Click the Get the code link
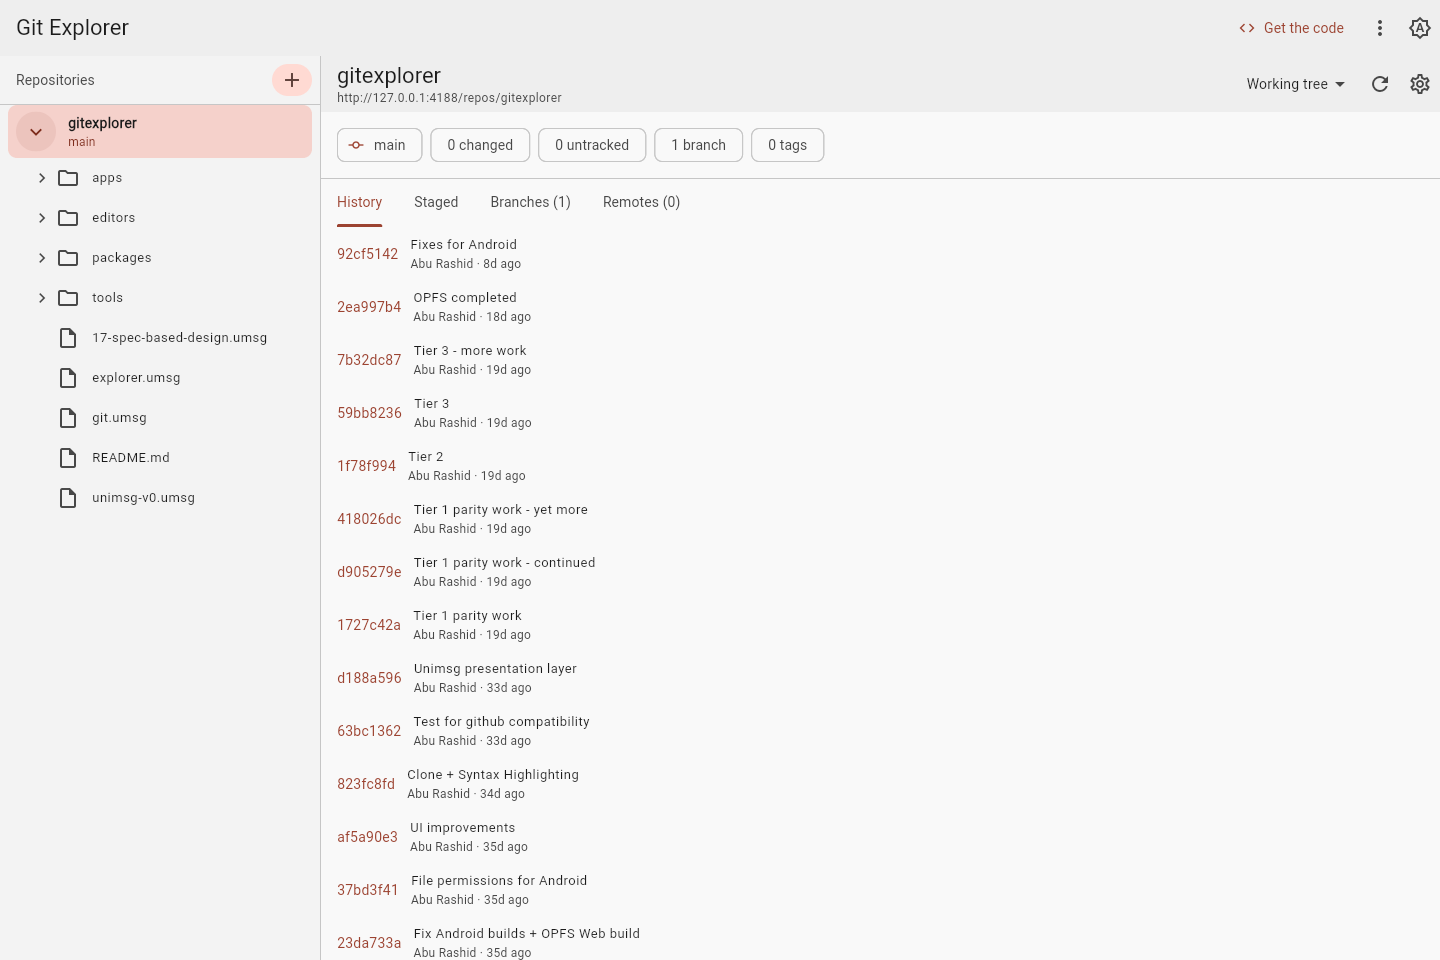This screenshot has height=960, width=1440. click(1292, 28)
